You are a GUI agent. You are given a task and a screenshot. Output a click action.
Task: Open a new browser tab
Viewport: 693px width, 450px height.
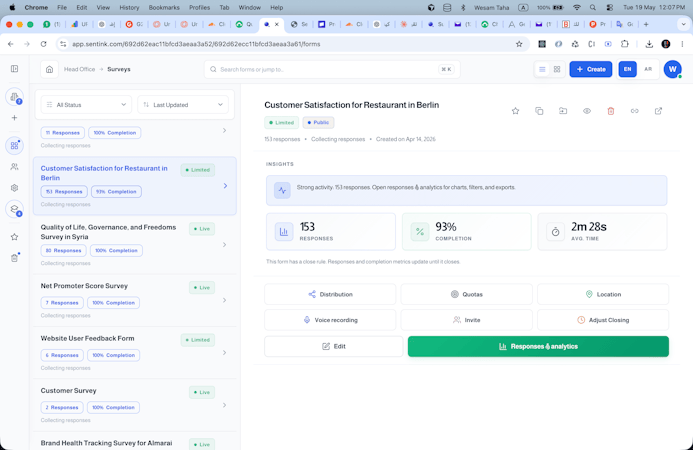tap(646, 24)
